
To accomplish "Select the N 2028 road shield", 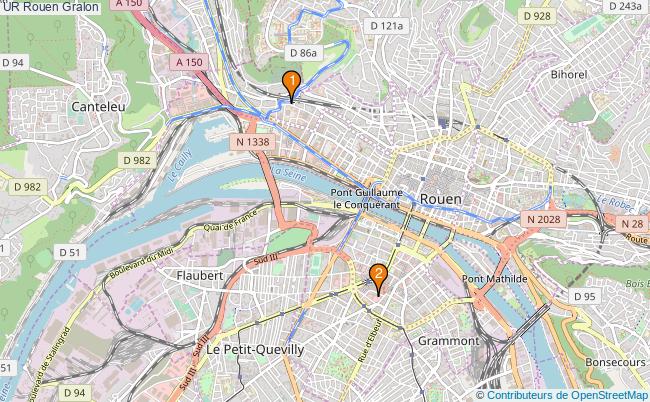I will [x=543, y=219].
